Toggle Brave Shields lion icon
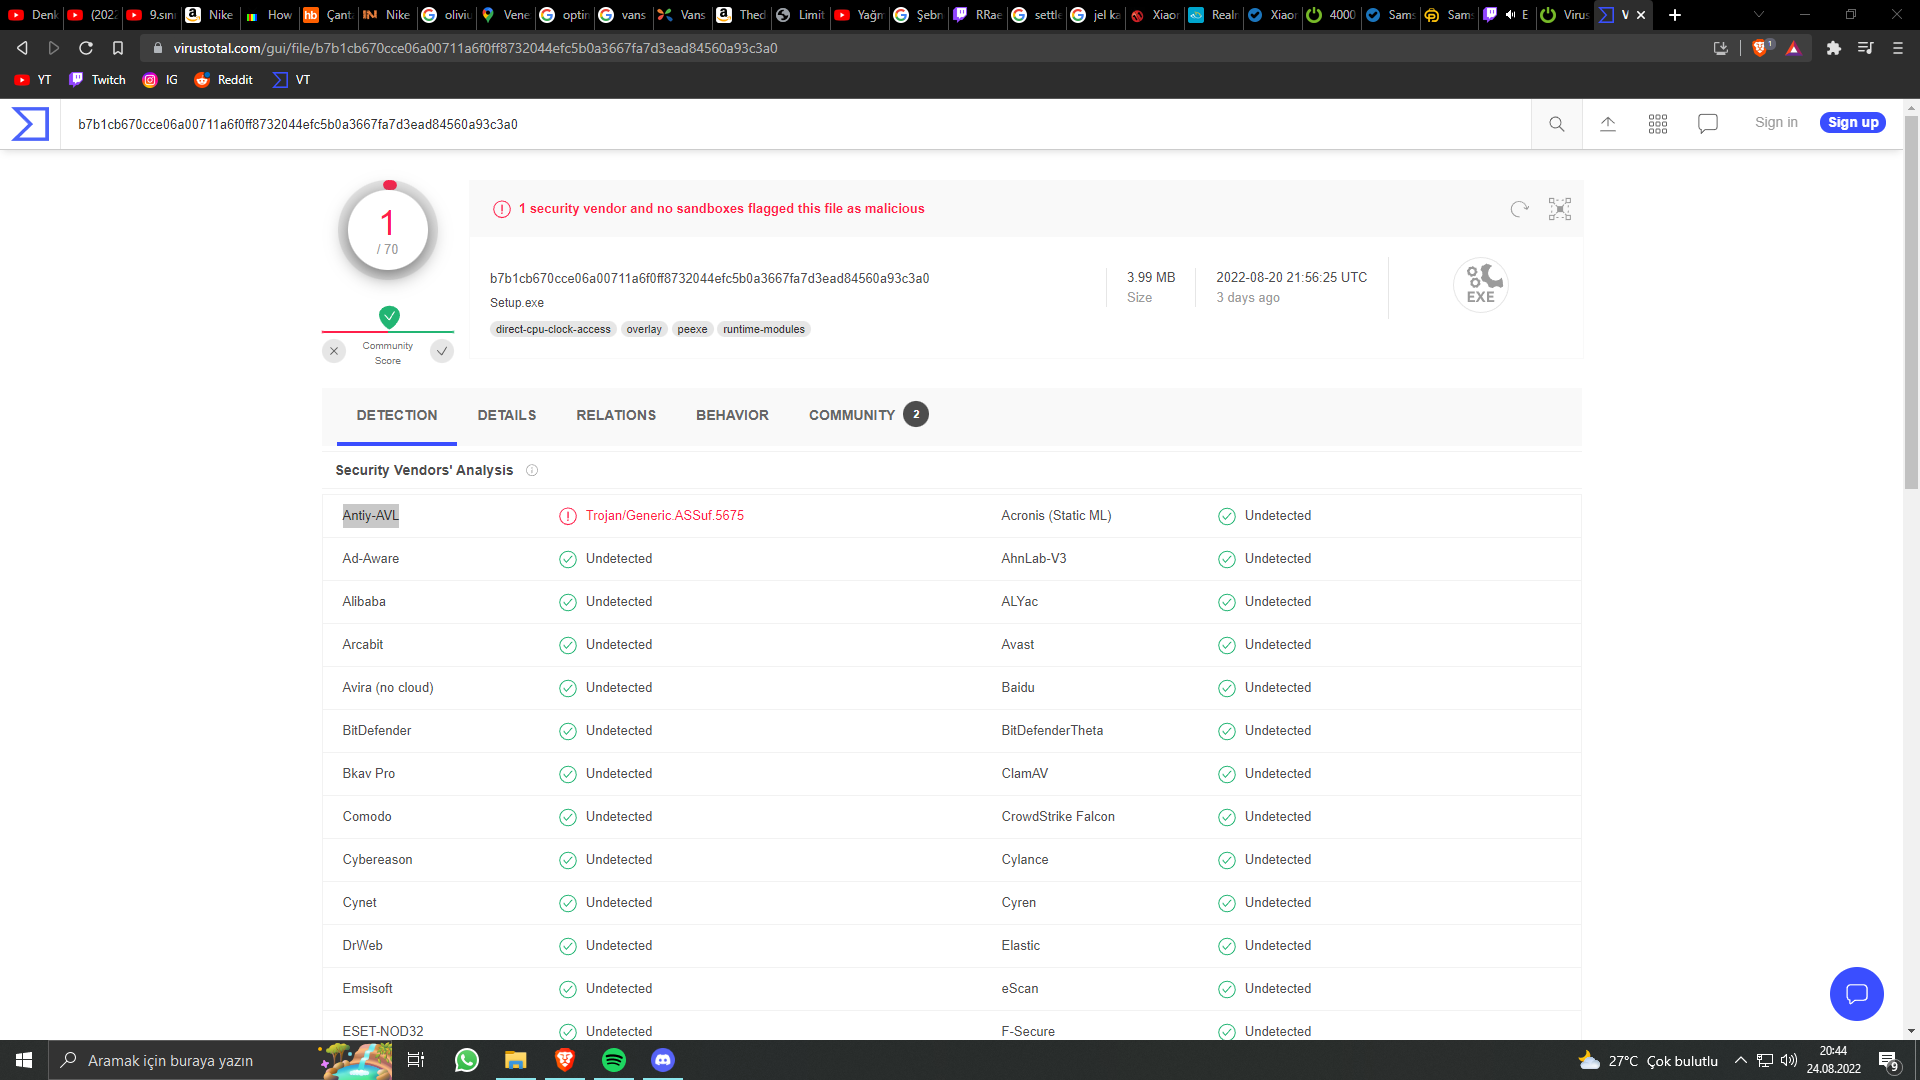 click(1761, 48)
